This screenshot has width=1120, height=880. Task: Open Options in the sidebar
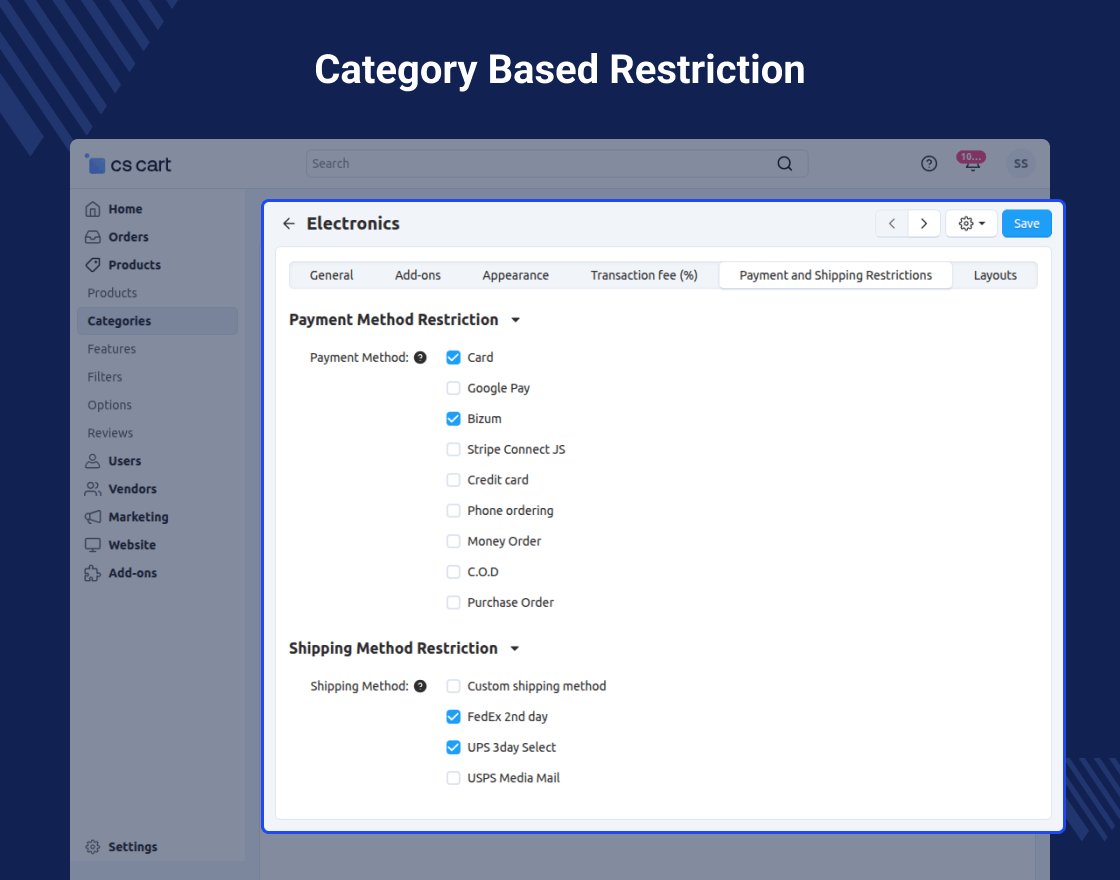tap(109, 405)
